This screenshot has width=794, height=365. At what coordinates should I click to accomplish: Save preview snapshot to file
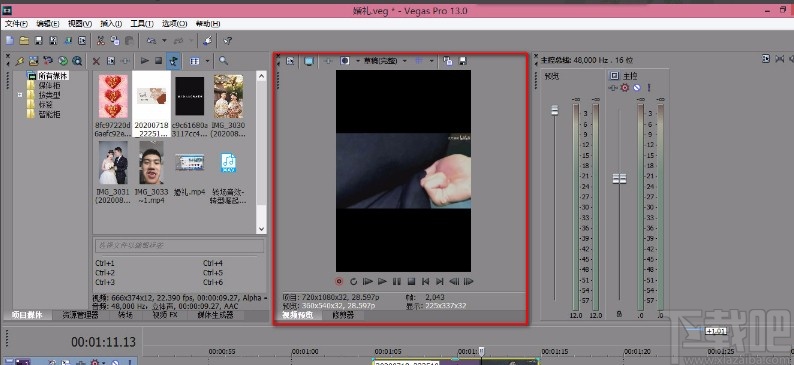tap(463, 61)
